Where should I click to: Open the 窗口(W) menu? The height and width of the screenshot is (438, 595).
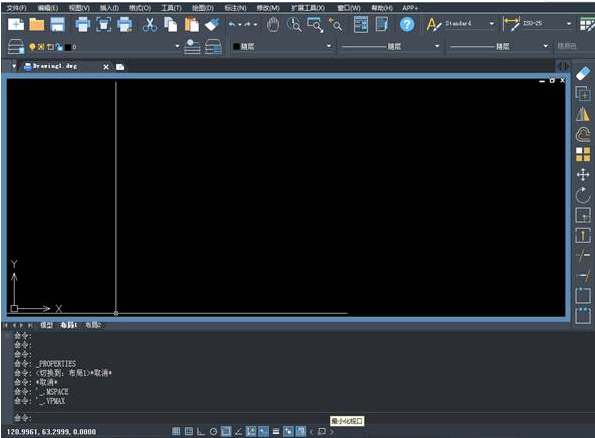point(349,8)
